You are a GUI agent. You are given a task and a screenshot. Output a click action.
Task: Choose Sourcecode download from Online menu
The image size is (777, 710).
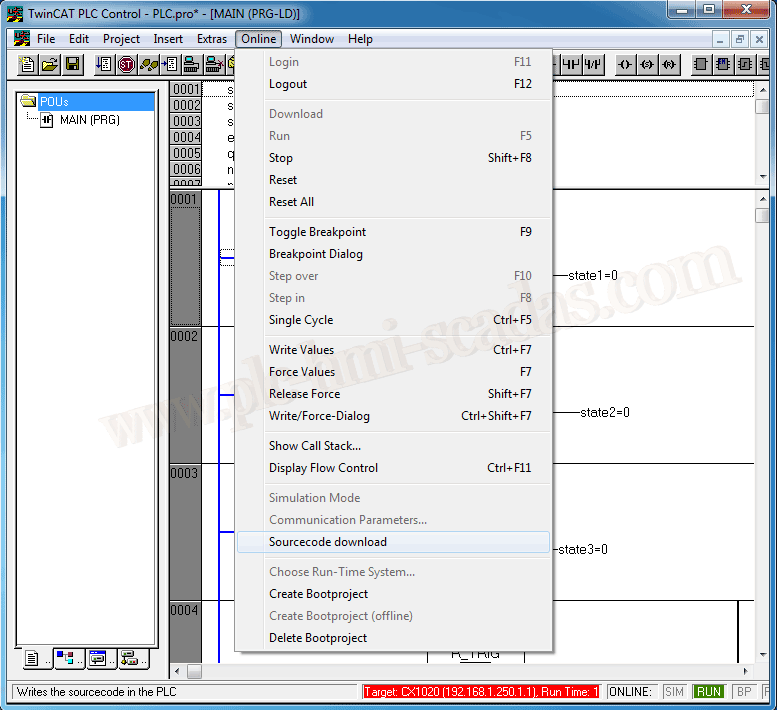[x=327, y=542]
